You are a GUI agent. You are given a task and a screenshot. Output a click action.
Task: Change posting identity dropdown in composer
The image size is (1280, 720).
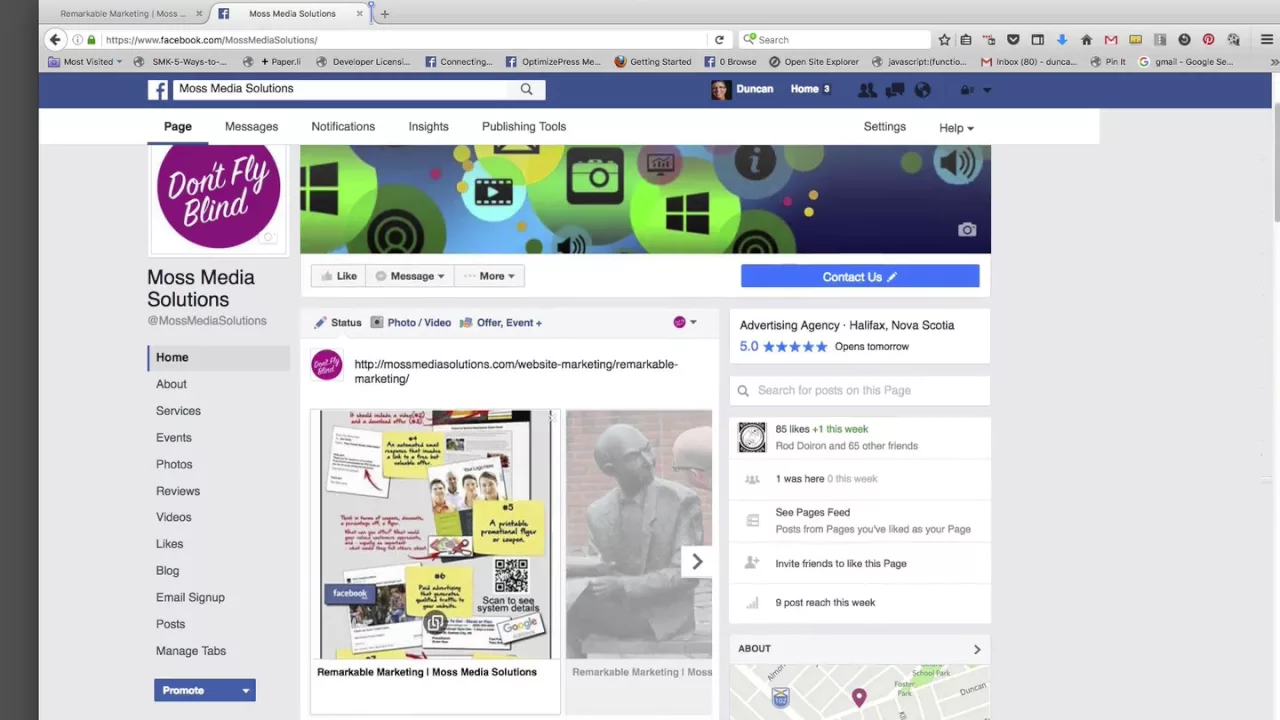[685, 322]
